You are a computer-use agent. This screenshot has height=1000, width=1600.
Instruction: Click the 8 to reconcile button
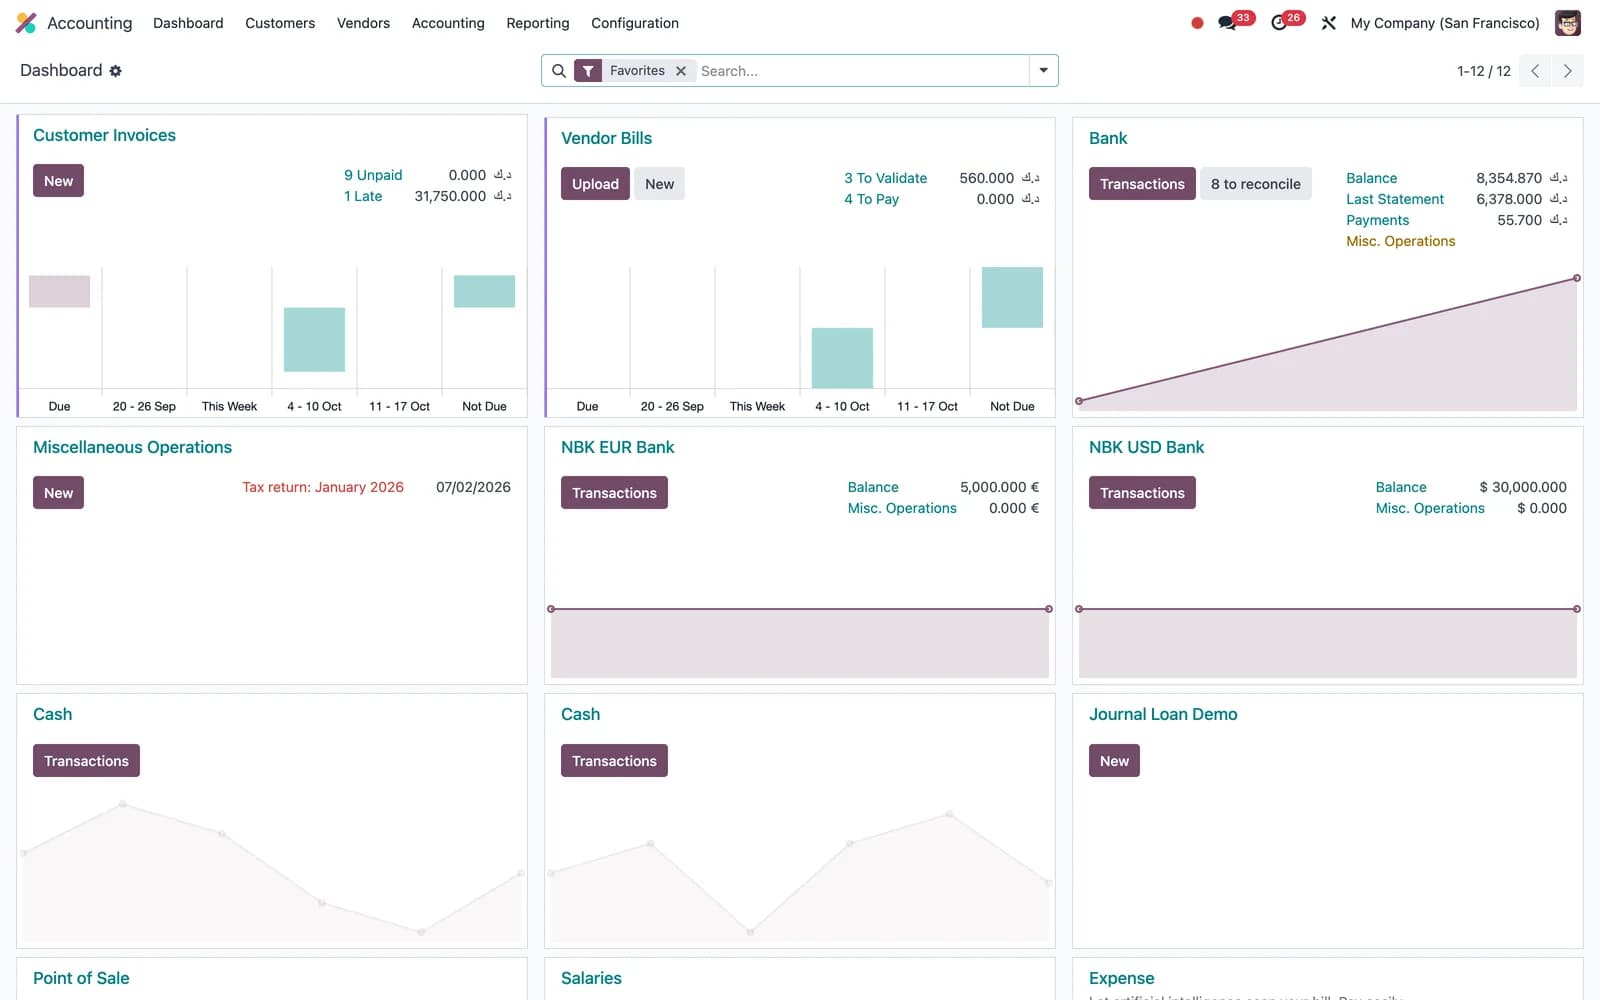1255,184
